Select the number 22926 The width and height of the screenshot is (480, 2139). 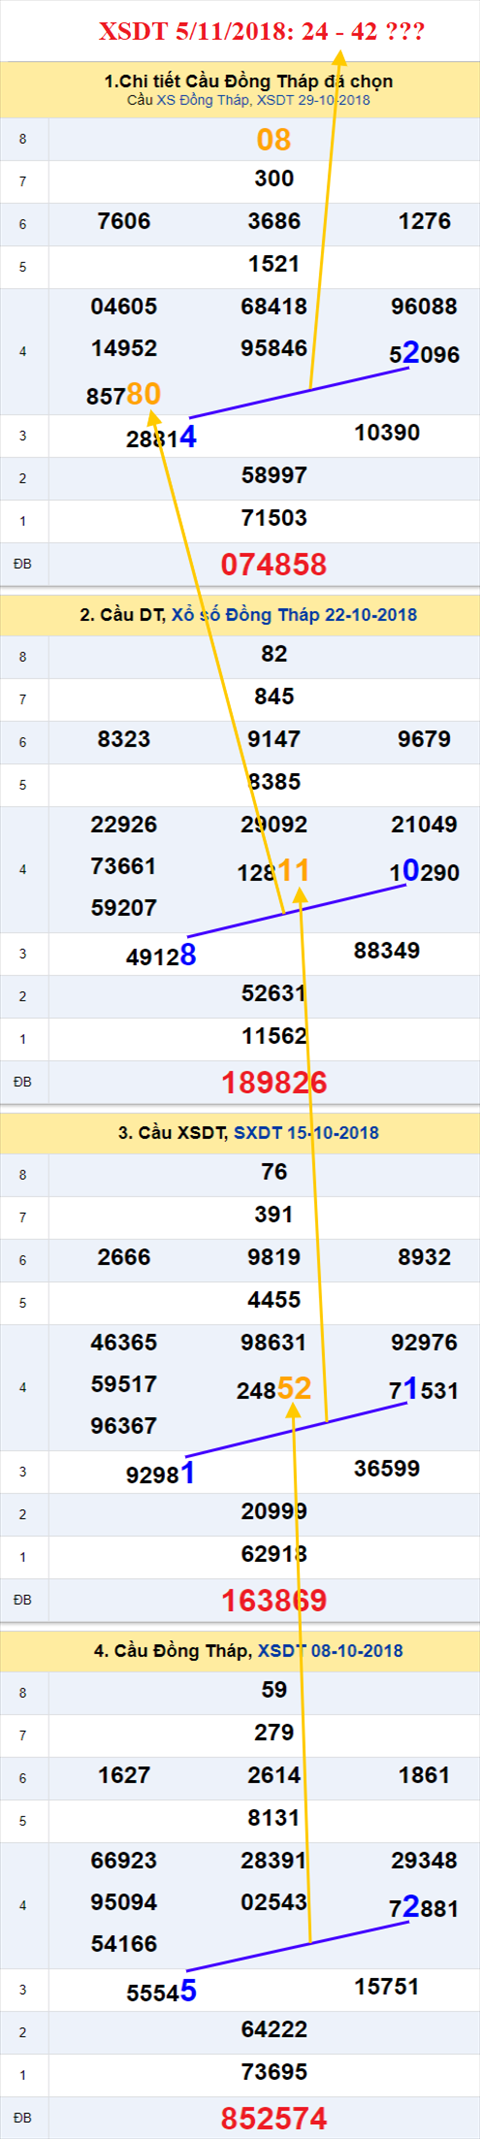[124, 824]
